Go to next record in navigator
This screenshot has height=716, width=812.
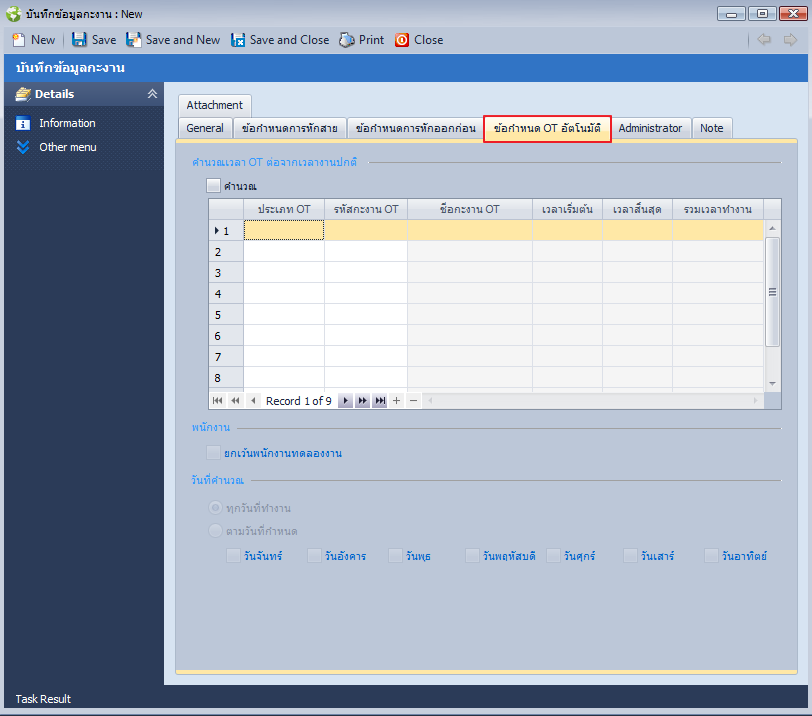pyautogui.click(x=345, y=400)
